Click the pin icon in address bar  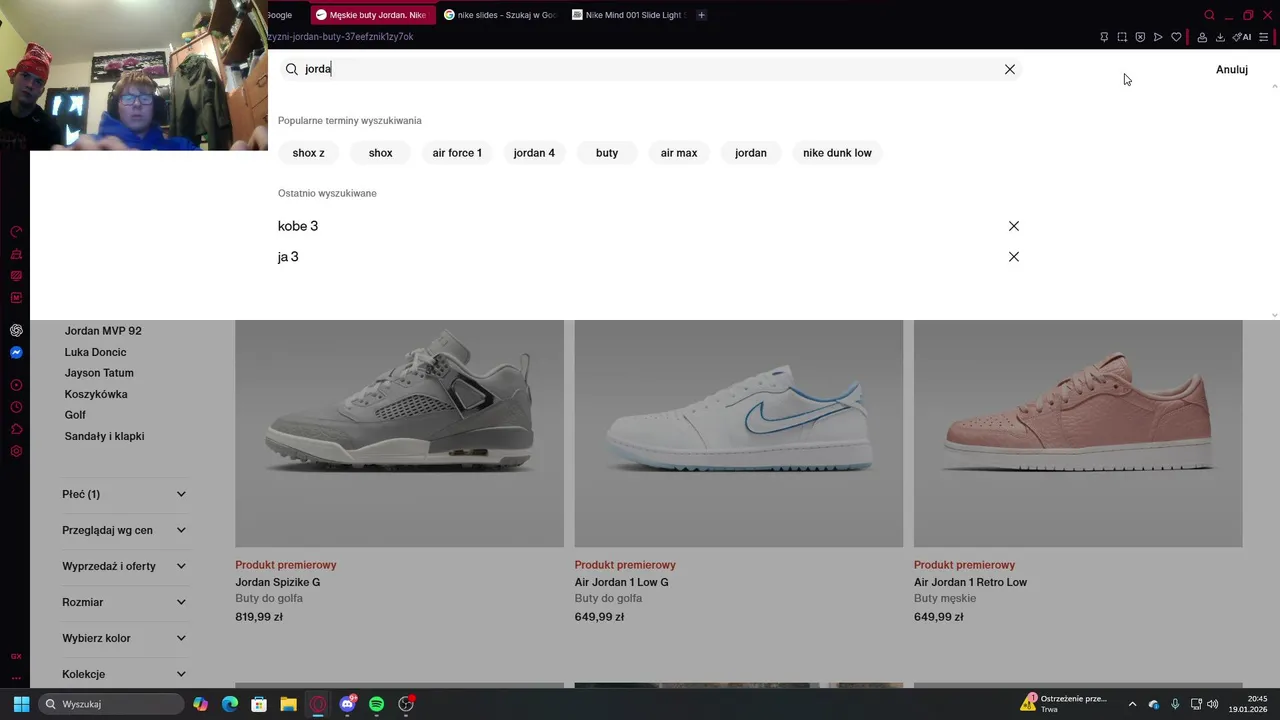pos(1104,37)
